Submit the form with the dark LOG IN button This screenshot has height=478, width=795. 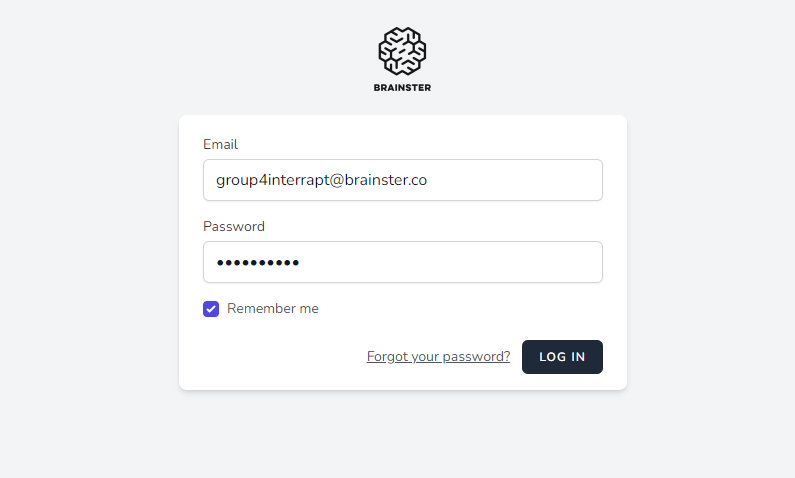click(562, 357)
